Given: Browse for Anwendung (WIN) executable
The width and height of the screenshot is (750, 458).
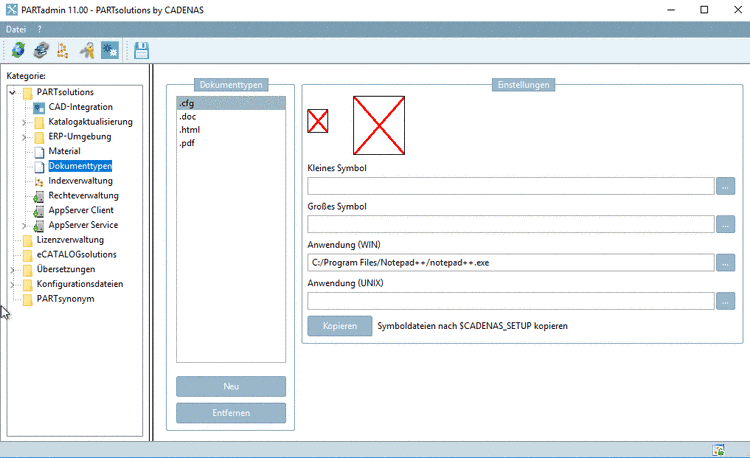Looking at the screenshot, I should click(726, 262).
